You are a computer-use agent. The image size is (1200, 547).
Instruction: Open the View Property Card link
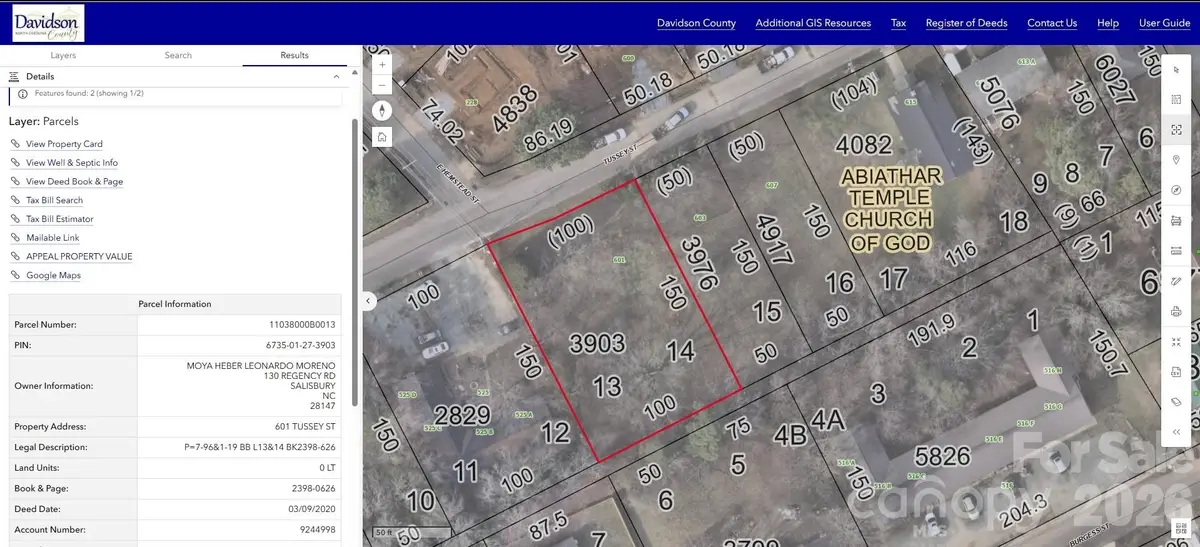64,144
